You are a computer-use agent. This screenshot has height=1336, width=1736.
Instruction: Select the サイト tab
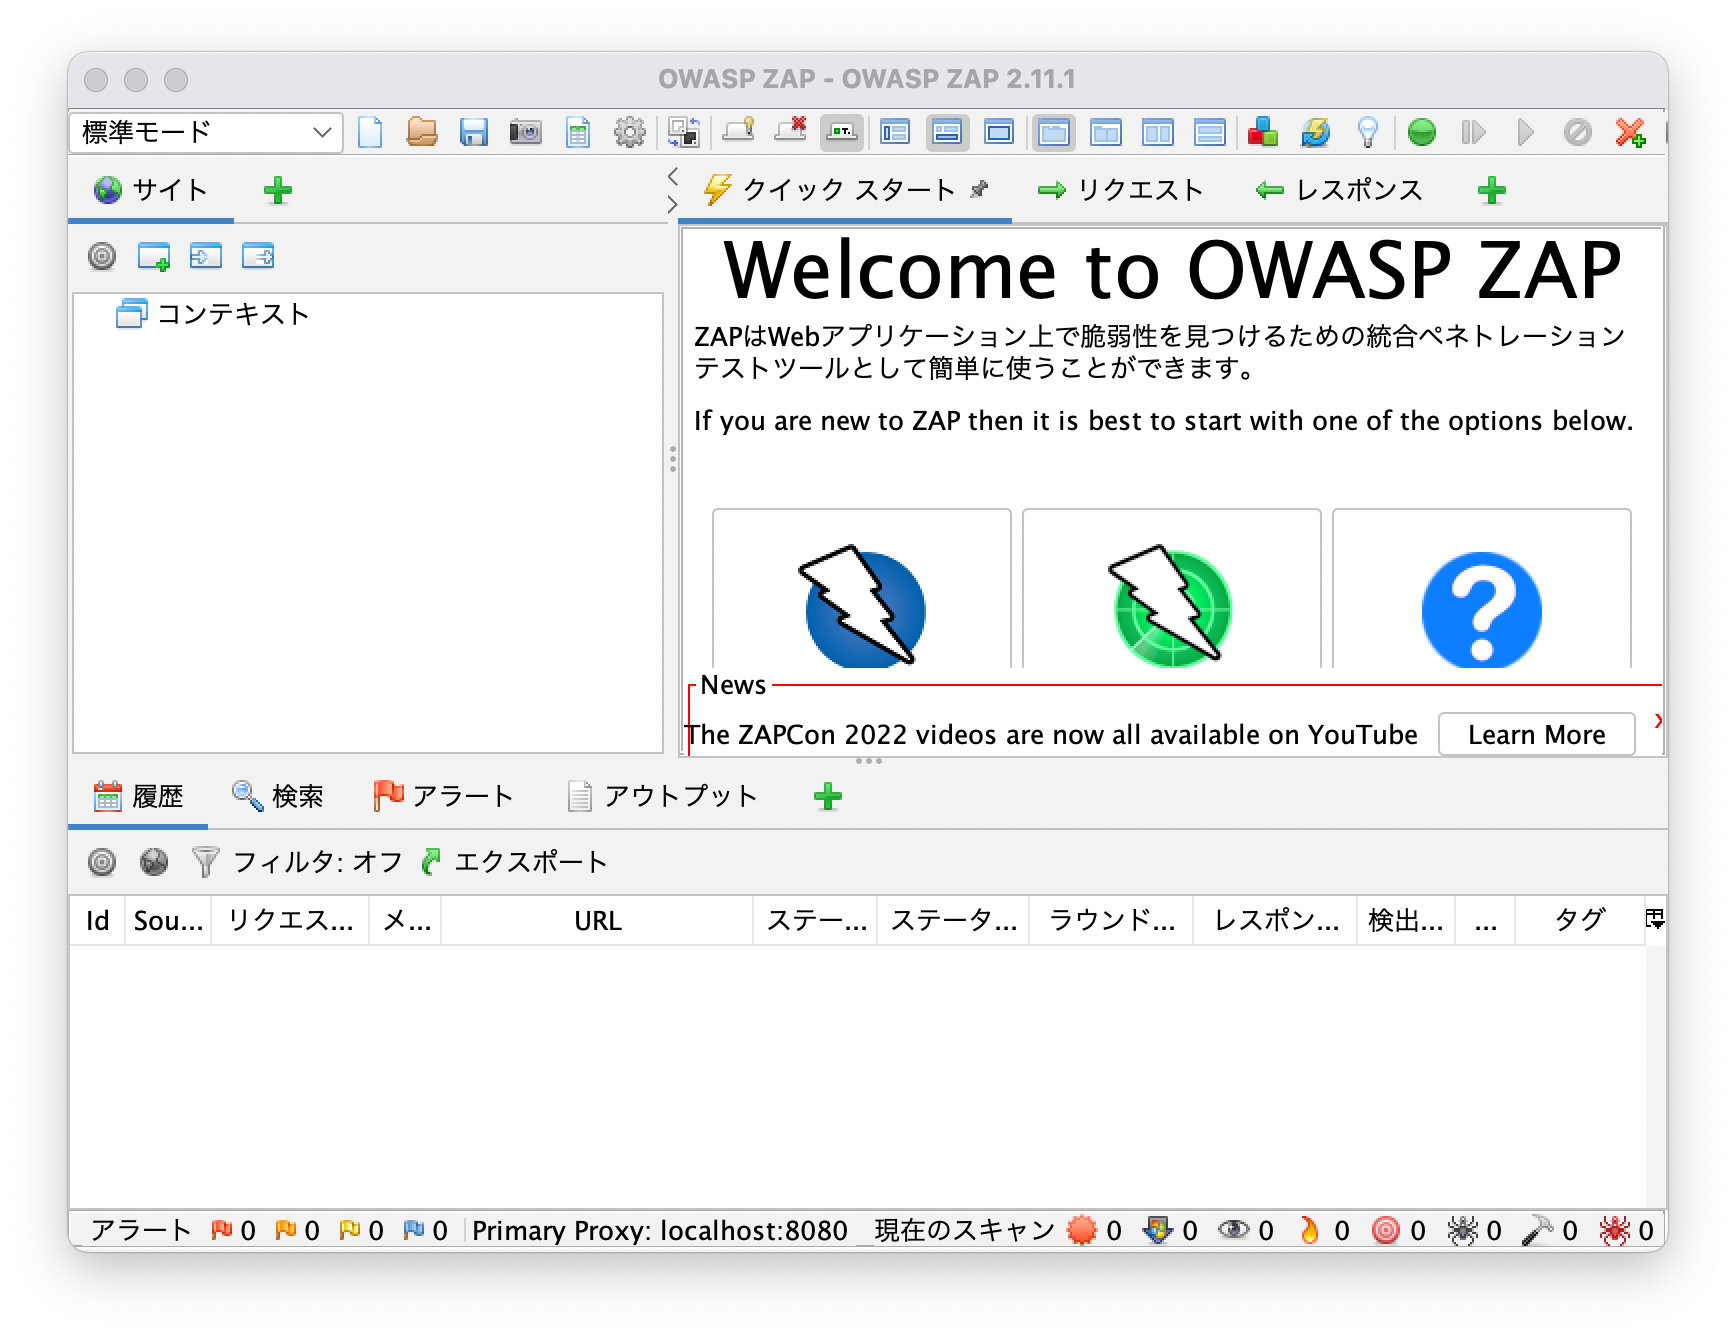tap(151, 190)
